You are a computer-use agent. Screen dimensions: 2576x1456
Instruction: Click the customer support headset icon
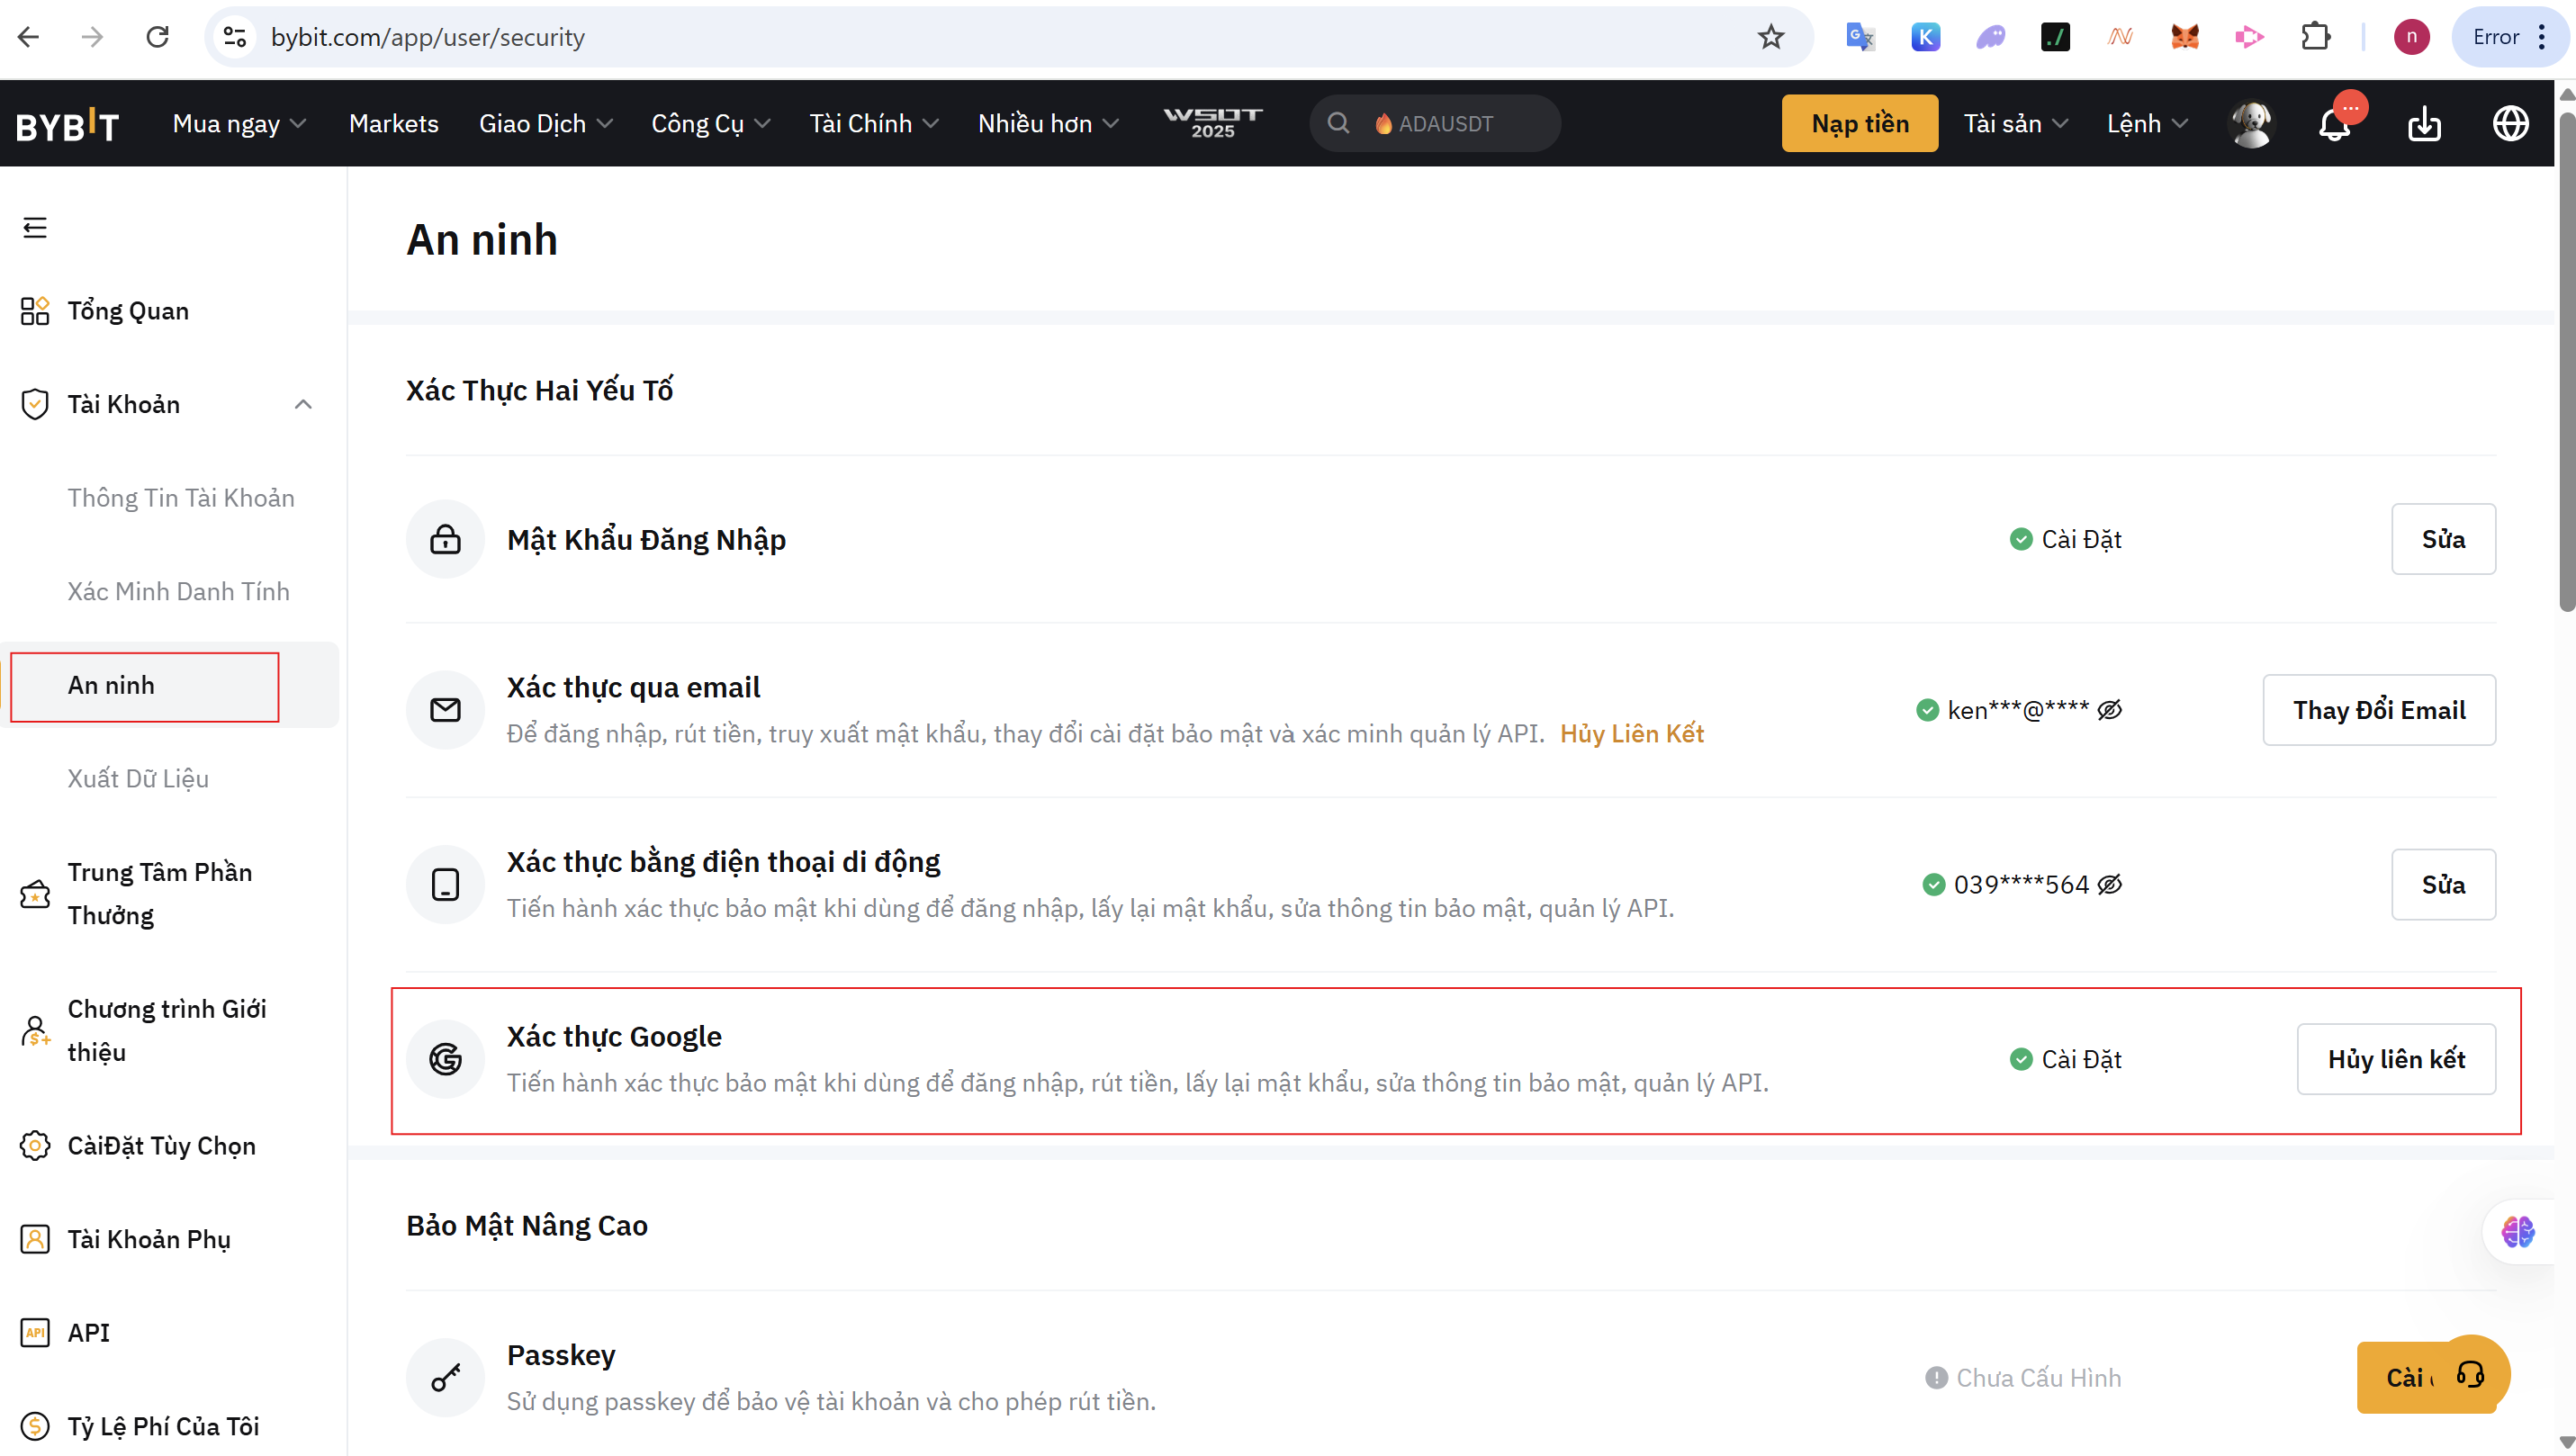pyautogui.click(x=2471, y=1374)
